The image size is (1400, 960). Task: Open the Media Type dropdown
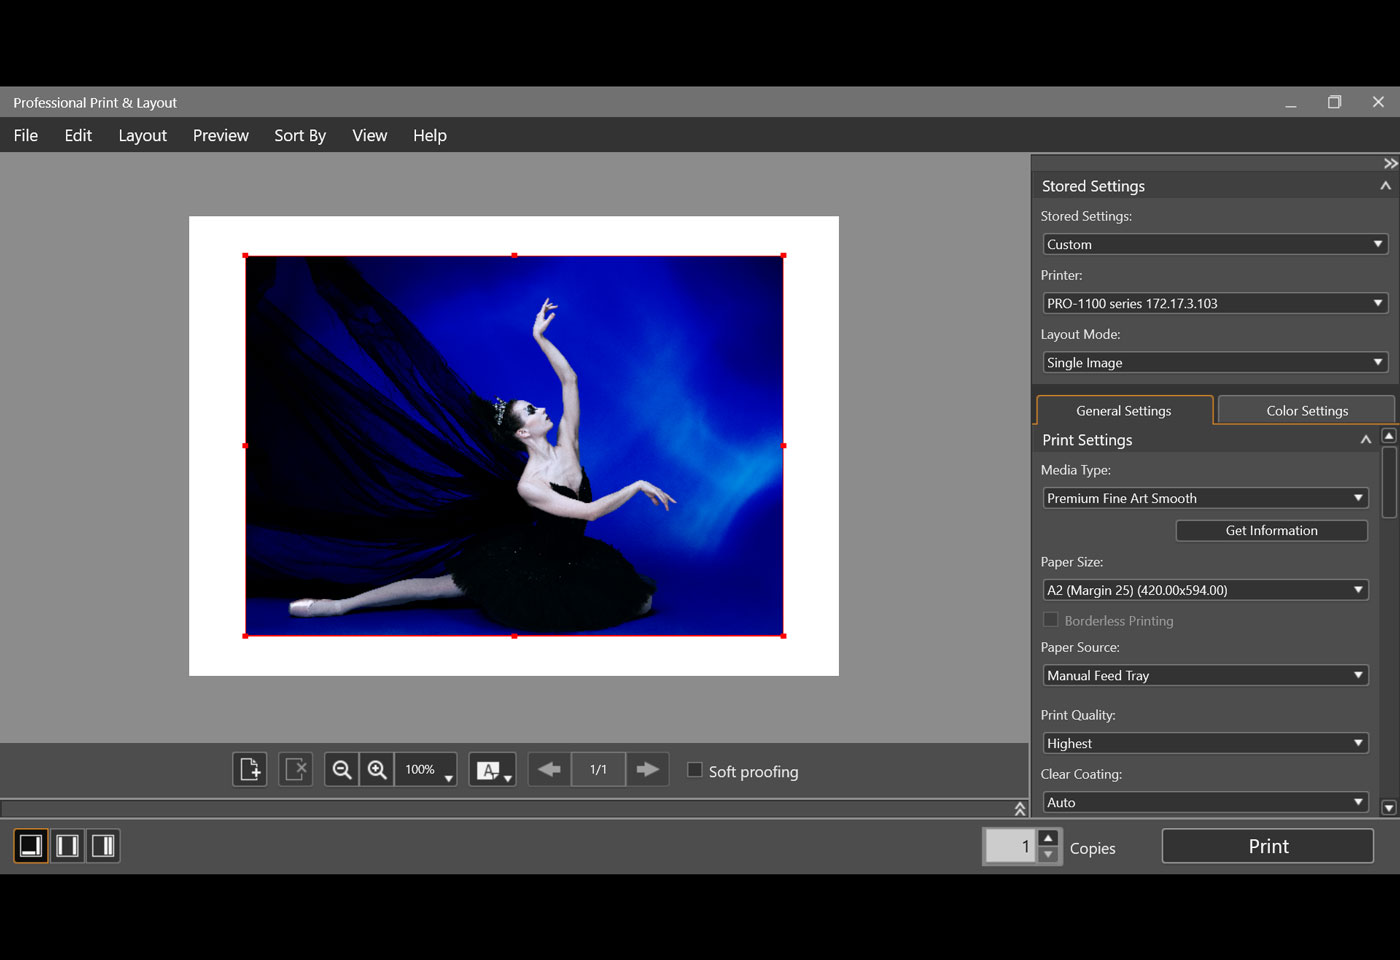pos(1204,497)
